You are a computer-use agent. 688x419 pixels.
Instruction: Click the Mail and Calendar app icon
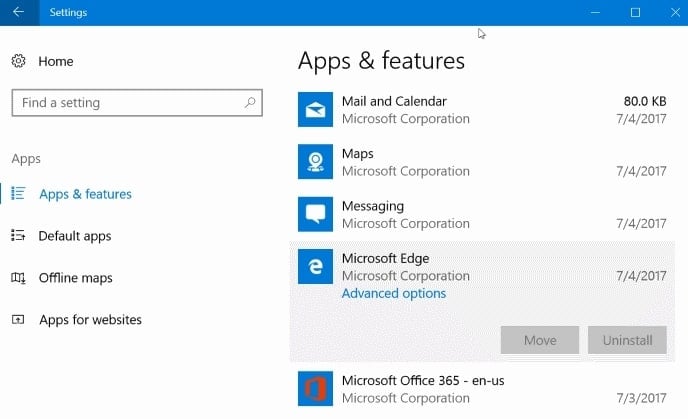[316, 110]
